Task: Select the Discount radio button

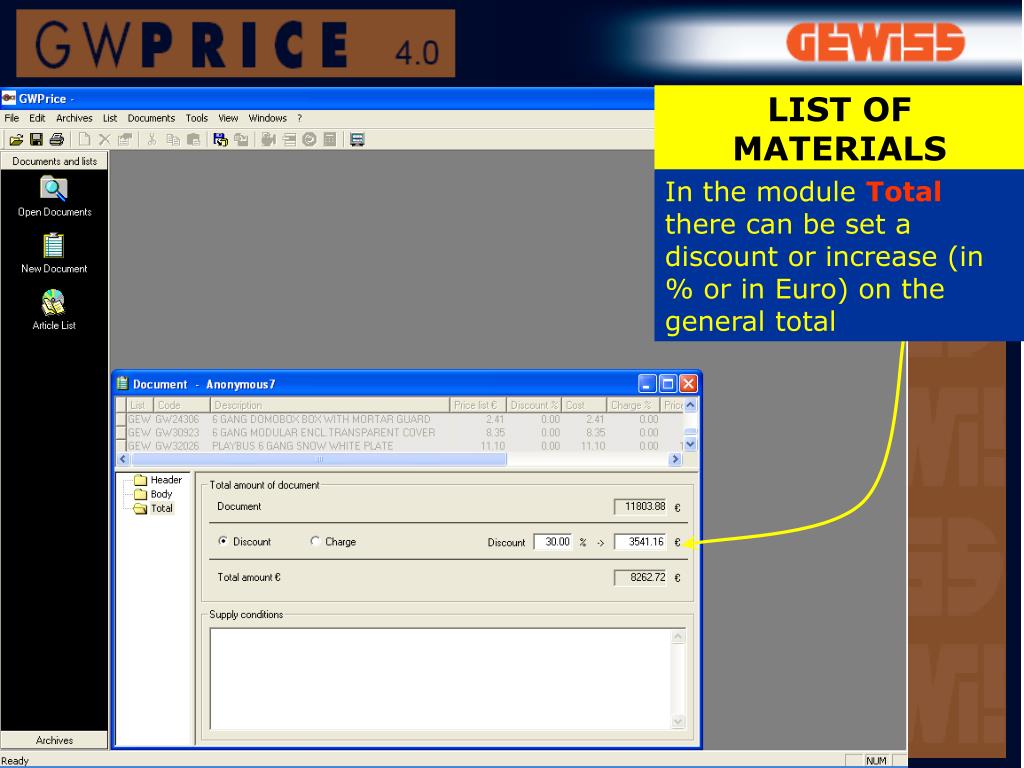Action: click(223, 541)
